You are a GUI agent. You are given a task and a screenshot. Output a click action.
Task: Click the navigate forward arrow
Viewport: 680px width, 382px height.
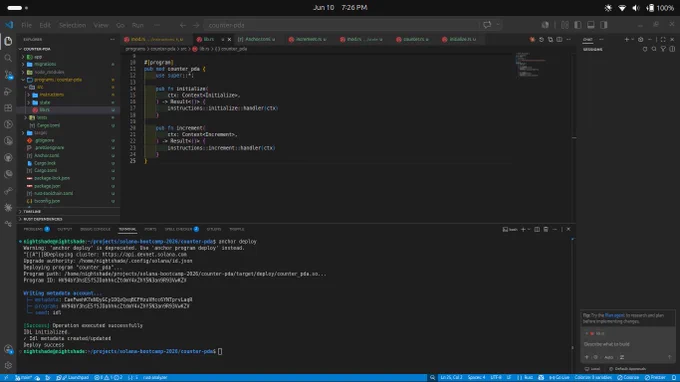(196, 25)
